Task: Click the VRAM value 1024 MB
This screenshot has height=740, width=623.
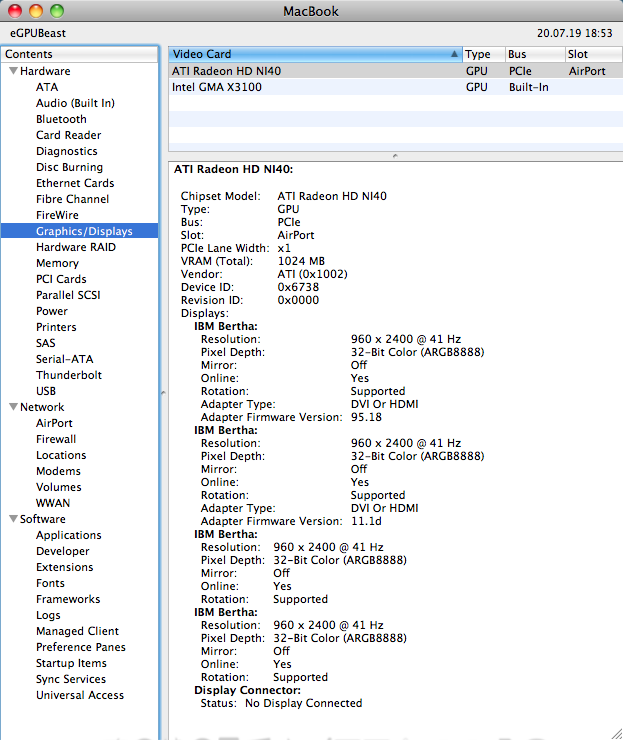Action: pos(301,261)
